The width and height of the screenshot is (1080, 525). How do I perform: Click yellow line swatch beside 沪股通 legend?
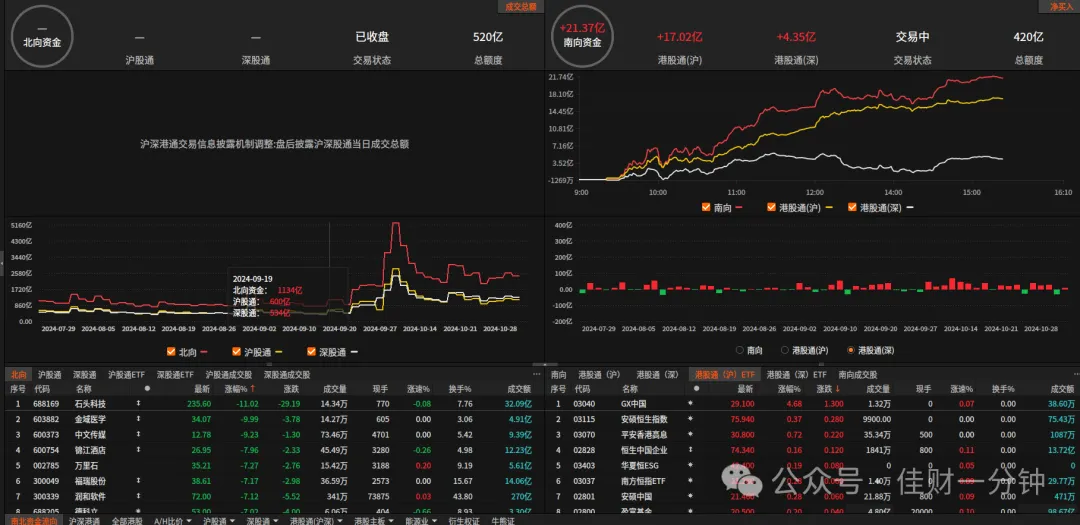(278, 351)
